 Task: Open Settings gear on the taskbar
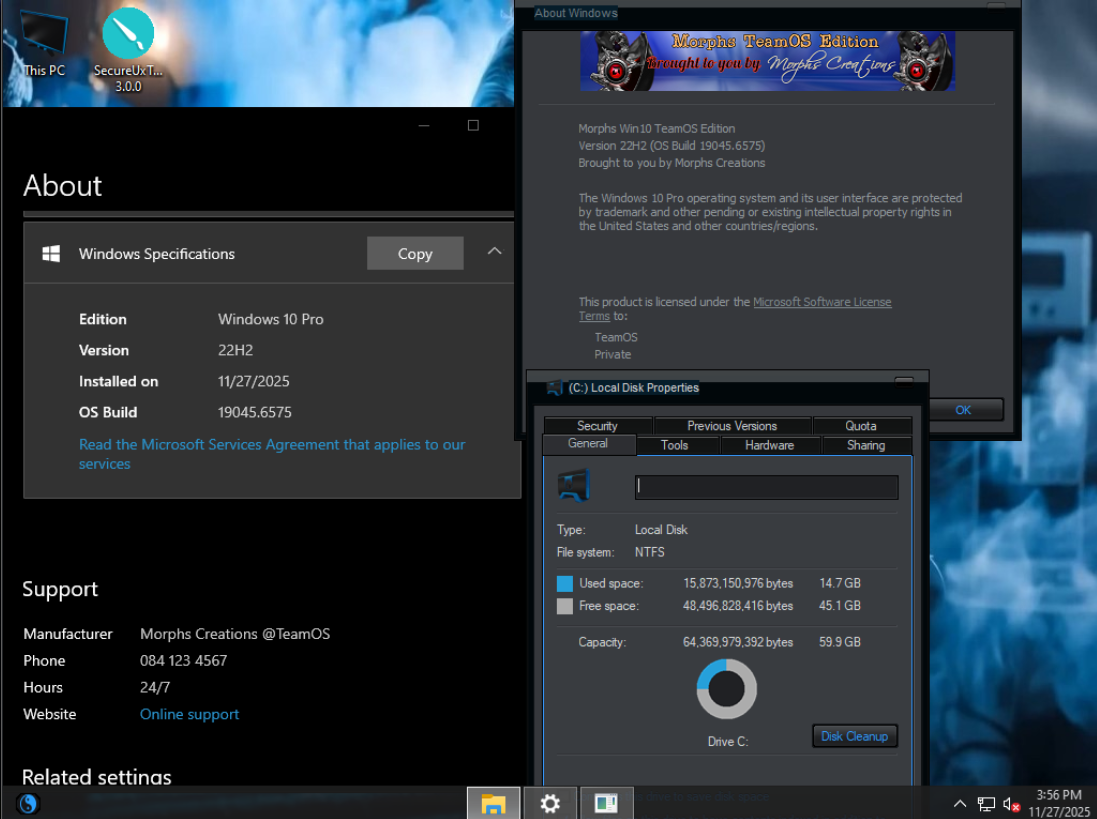pos(550,803)
